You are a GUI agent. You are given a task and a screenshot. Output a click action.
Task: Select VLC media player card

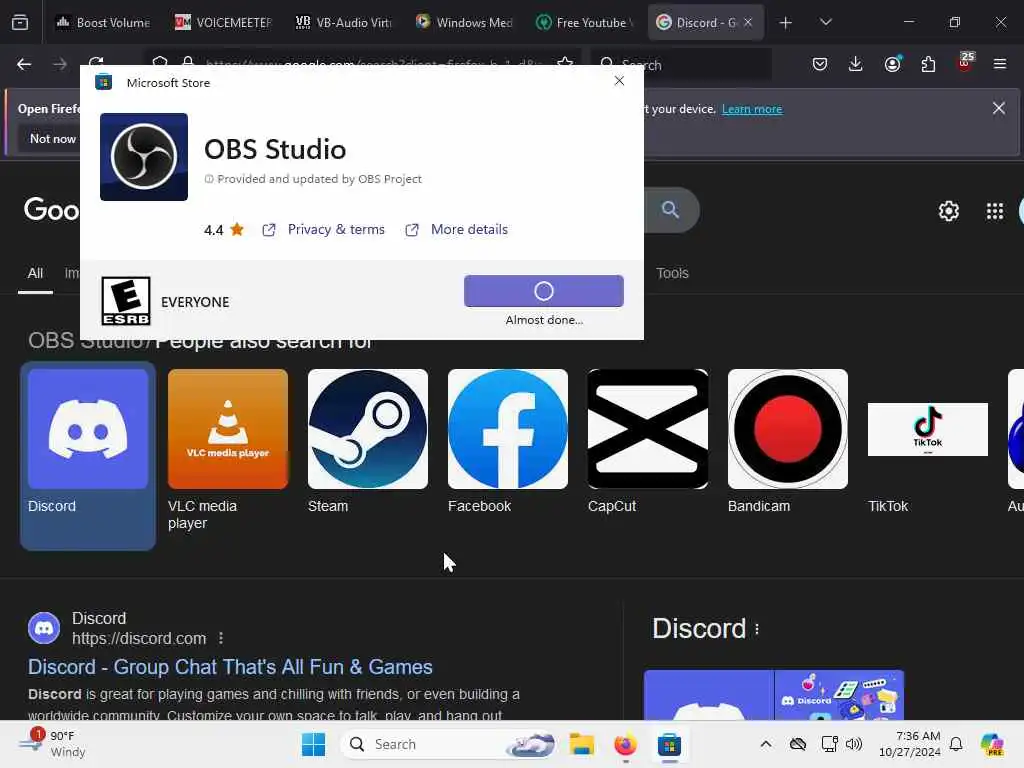coord(228,451)
